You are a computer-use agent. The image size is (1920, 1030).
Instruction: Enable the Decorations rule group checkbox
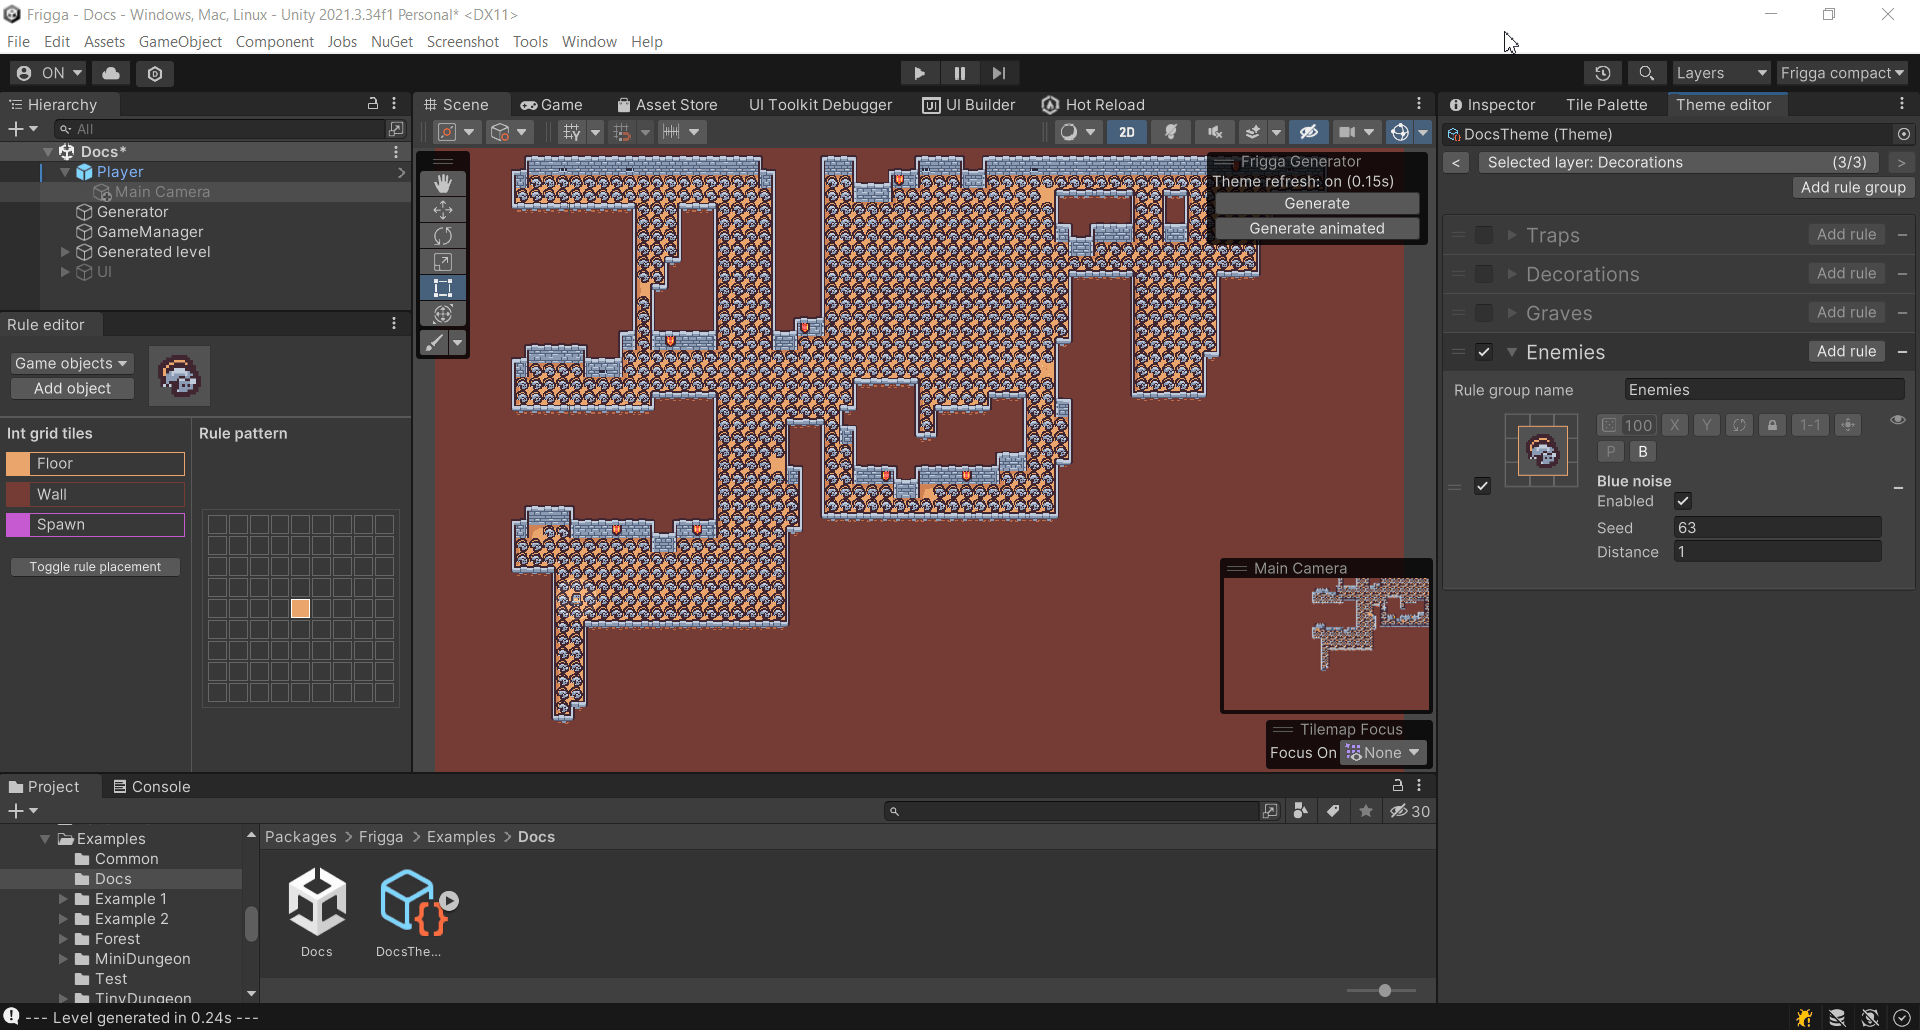[x=1484, y=274]
